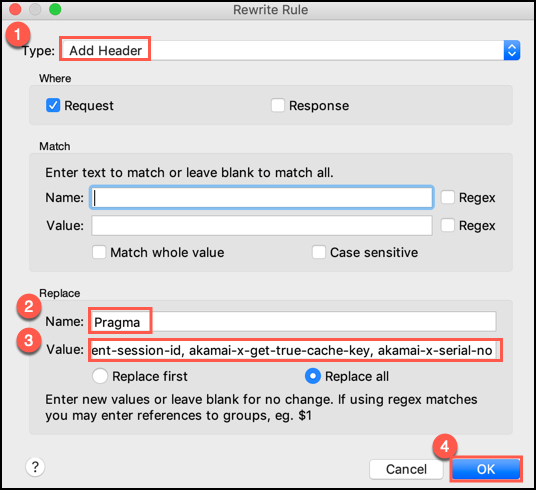The width and height of the screenshot is (536, 490).
Task: Confirm with the OK button
Action: coord(486,469)
